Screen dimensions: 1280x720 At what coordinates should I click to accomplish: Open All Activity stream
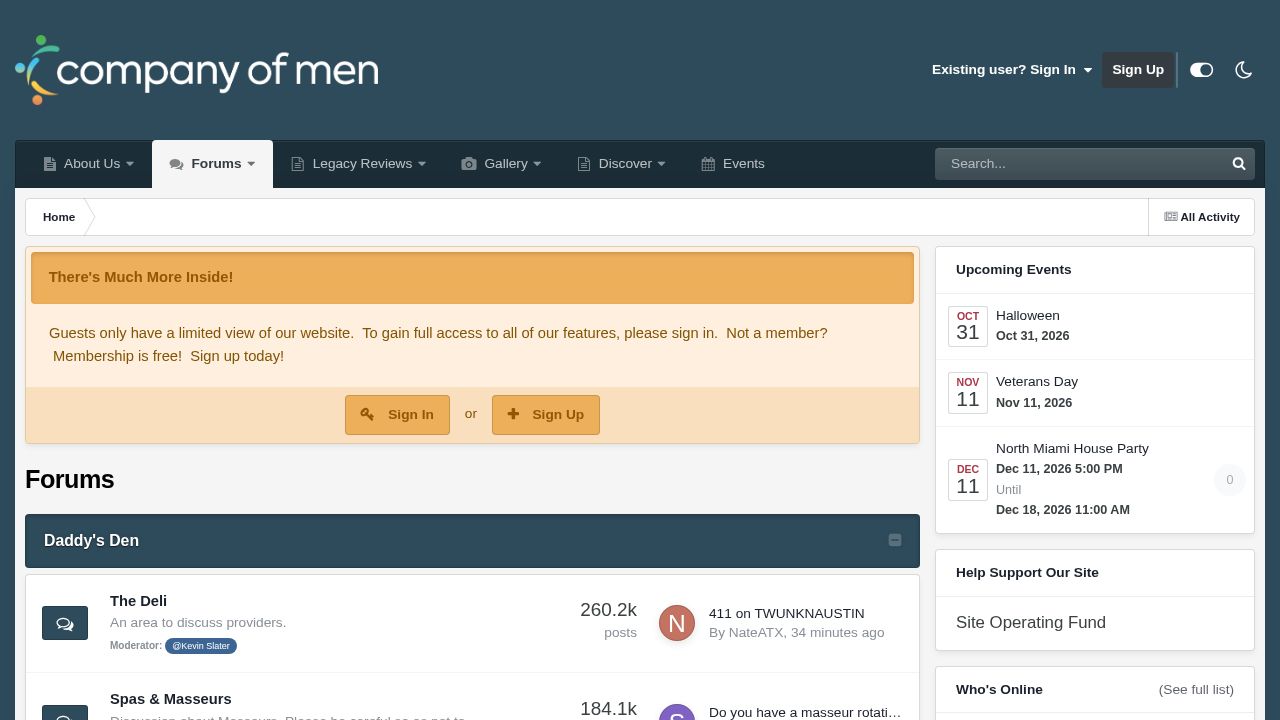pos(1202,217)
